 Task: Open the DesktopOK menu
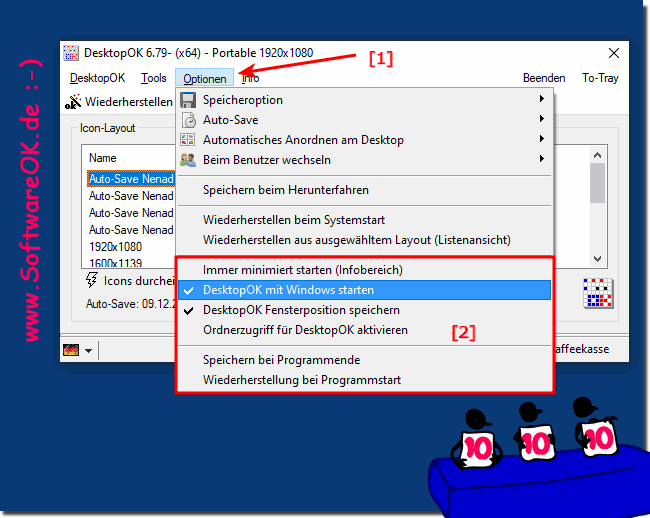pos(97,78)
